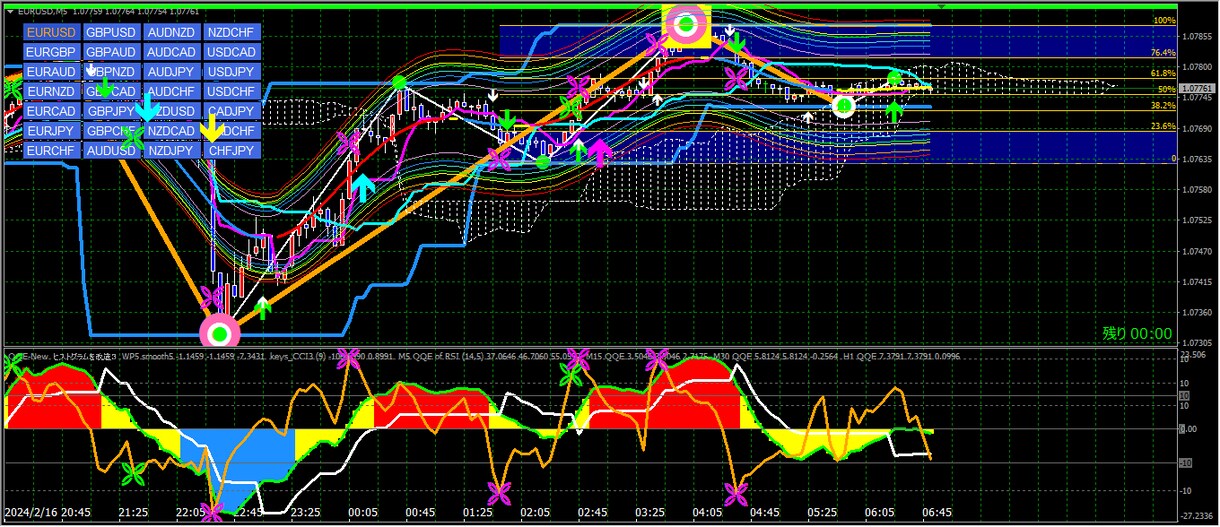Select the white-ringed green dot marker
The height and width of the screenshot is (527, 1220).
(x=844, y=105)
